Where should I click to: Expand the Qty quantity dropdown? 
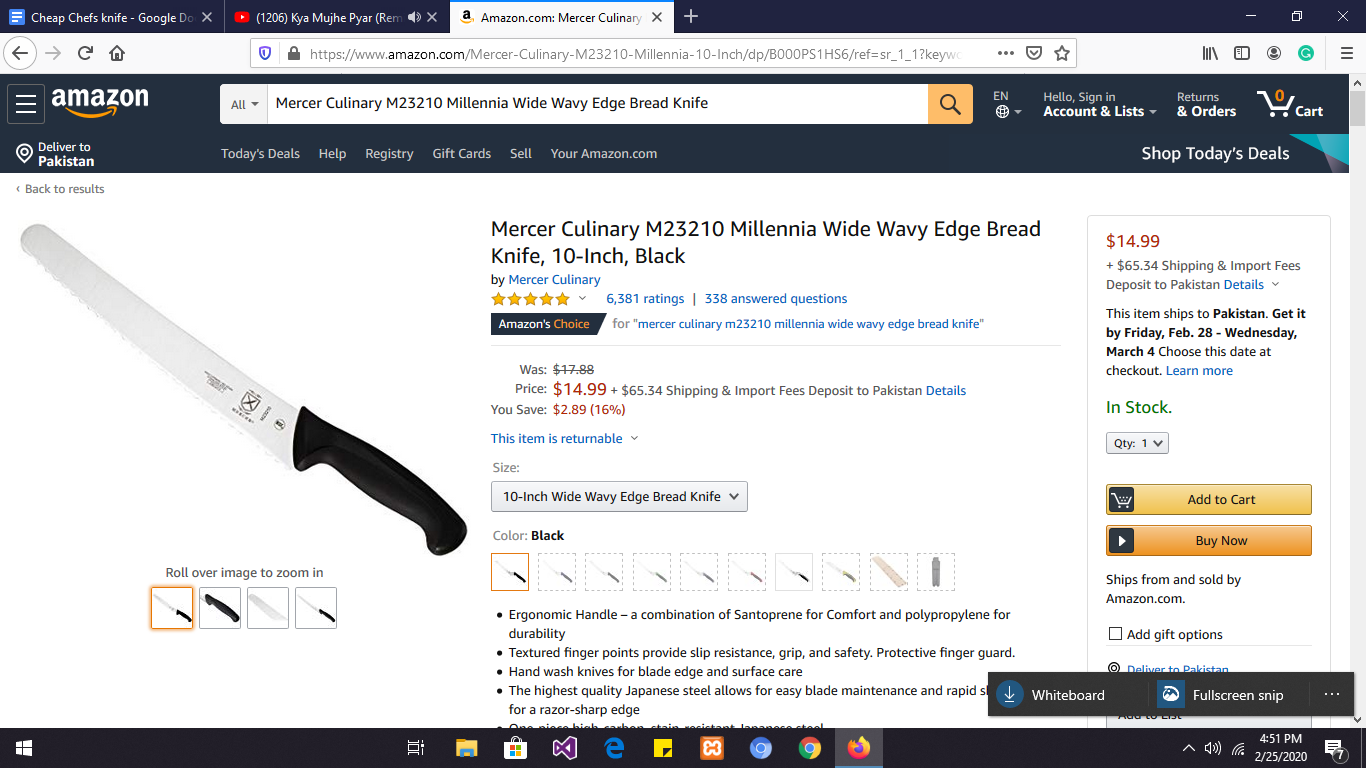point(1137,443)
